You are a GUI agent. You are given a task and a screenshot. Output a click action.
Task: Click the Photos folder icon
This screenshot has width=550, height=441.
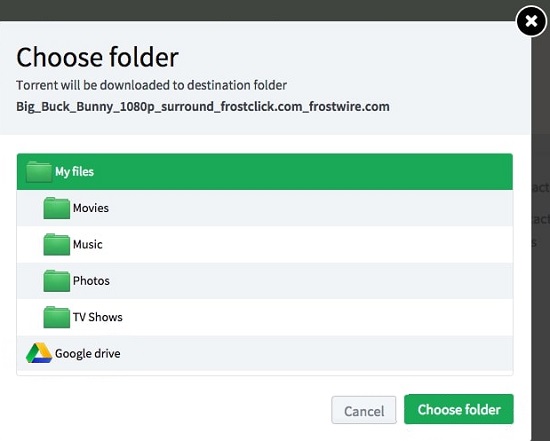tap(56, 281)
